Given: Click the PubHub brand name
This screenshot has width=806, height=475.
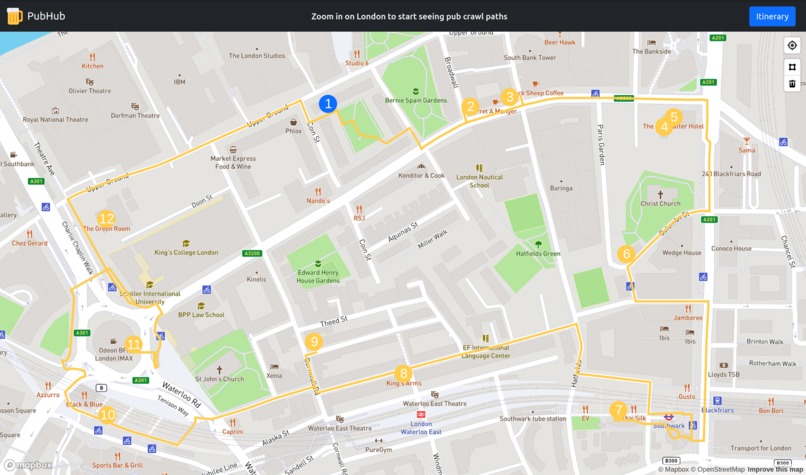Looking at the screenshot, I should pos(46,16).
